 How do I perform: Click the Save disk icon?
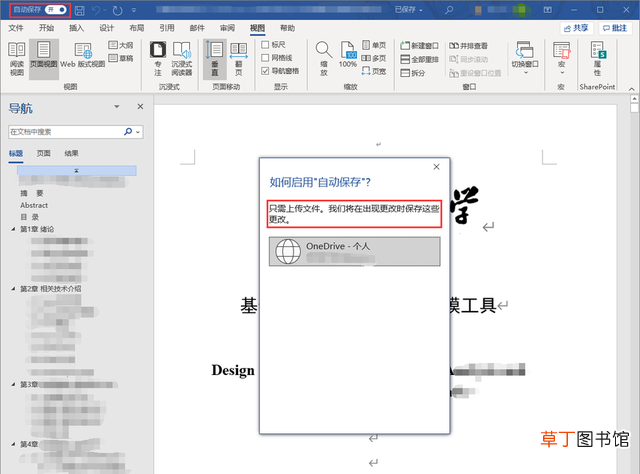click(80, 10)
